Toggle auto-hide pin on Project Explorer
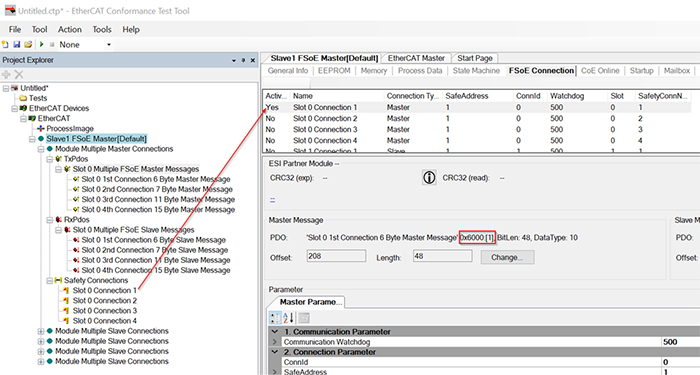 (243, 60)
